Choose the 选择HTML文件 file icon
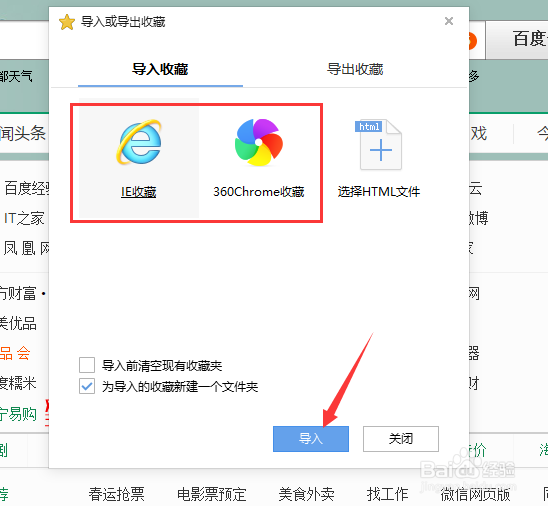 [379, 145]
